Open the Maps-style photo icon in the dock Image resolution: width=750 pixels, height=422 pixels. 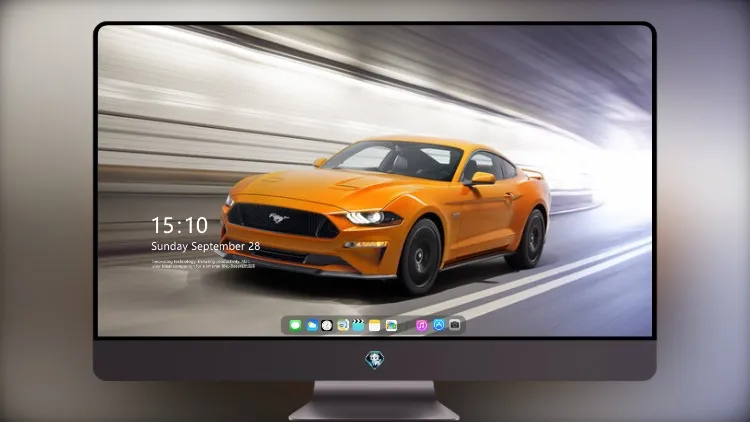coord(391,325)
